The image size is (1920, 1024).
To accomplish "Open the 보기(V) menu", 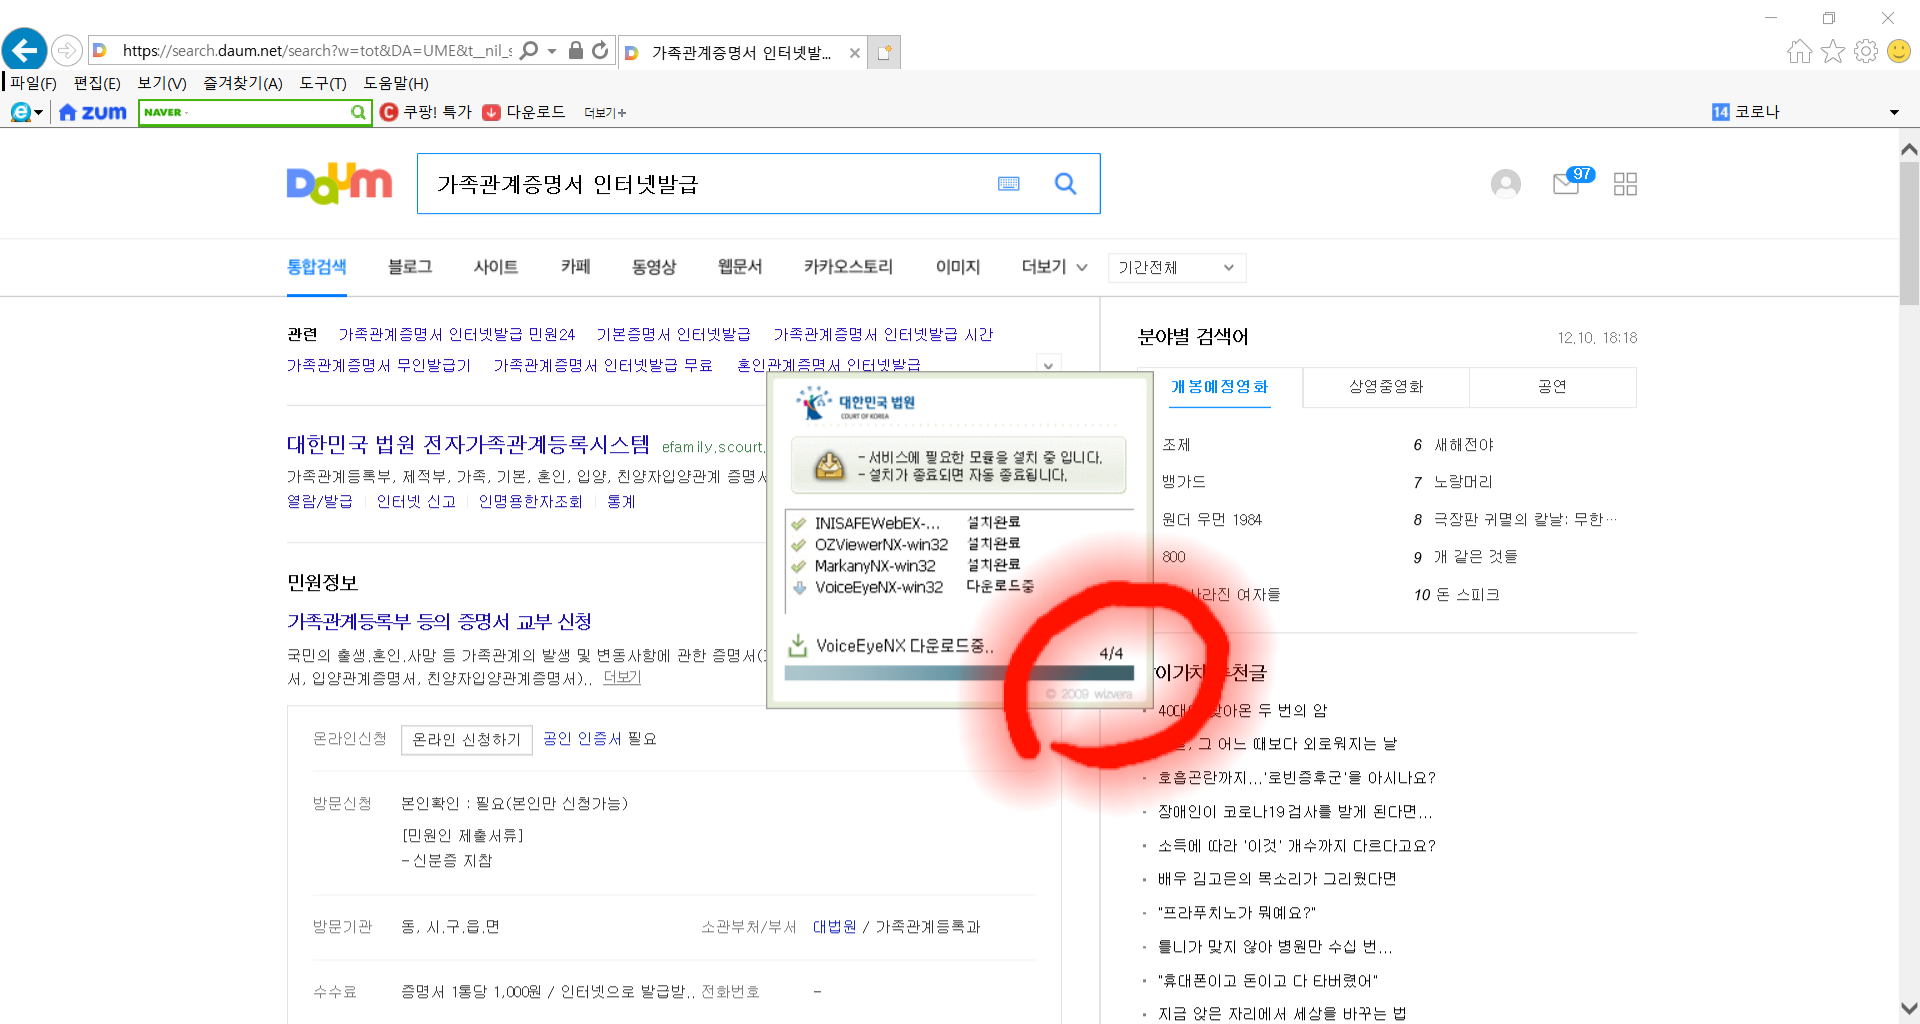I will pos(162,83).
